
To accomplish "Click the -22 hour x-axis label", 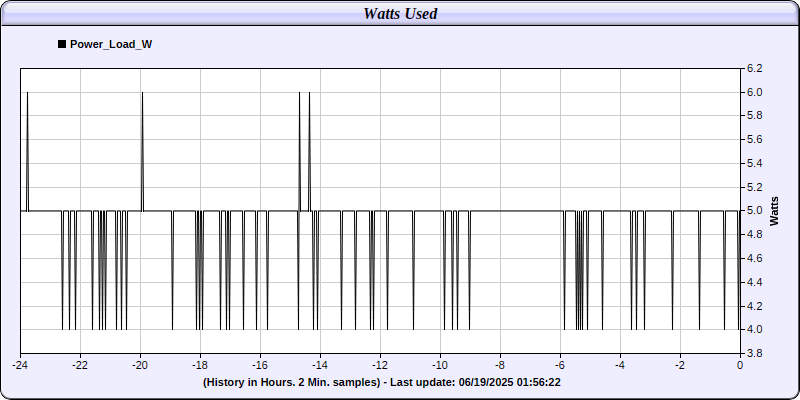I will pos(80,365).
